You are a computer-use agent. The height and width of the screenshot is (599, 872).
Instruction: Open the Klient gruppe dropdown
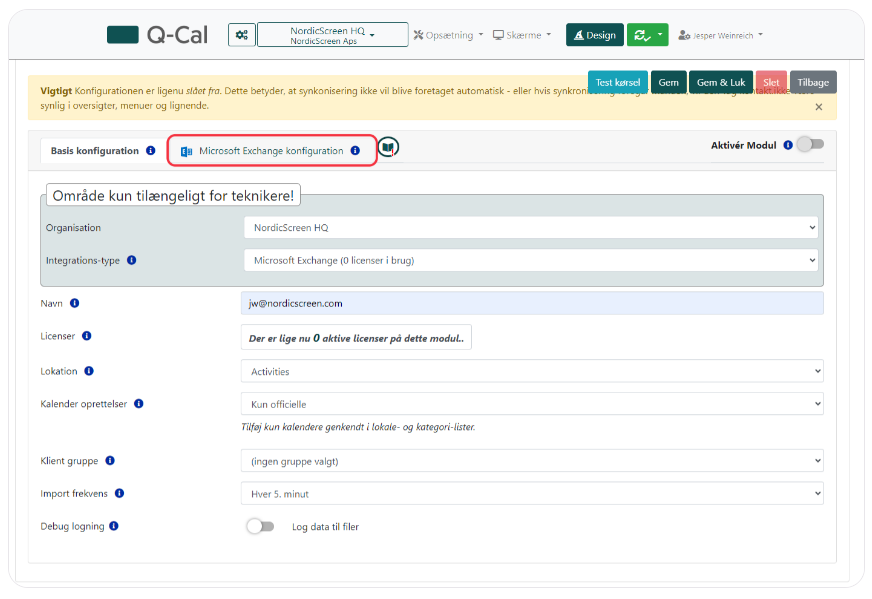tap(532, 461)
